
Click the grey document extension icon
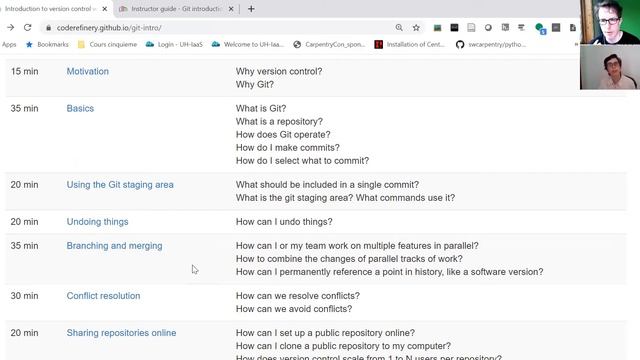tap(471, 28)
